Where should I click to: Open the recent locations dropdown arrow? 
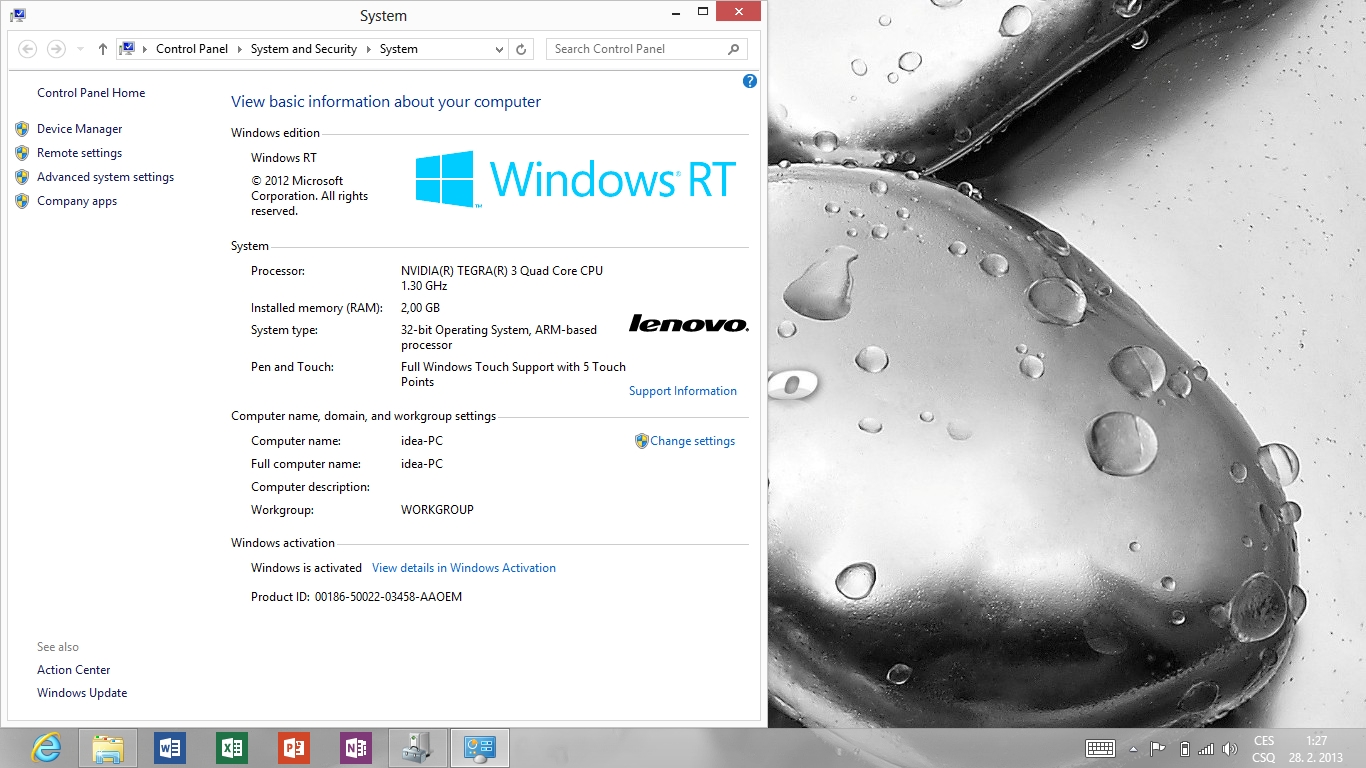[x=80, y=49]
